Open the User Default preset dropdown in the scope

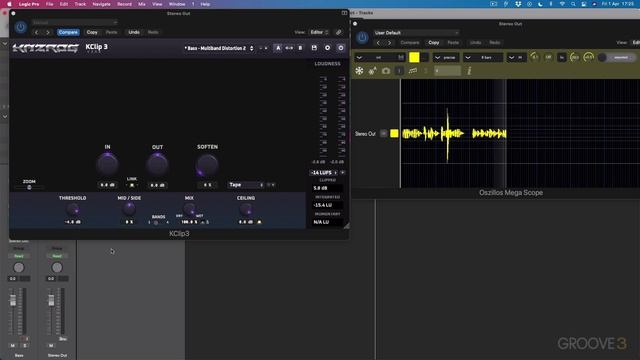pyautogui.click(x=416, y=33)
